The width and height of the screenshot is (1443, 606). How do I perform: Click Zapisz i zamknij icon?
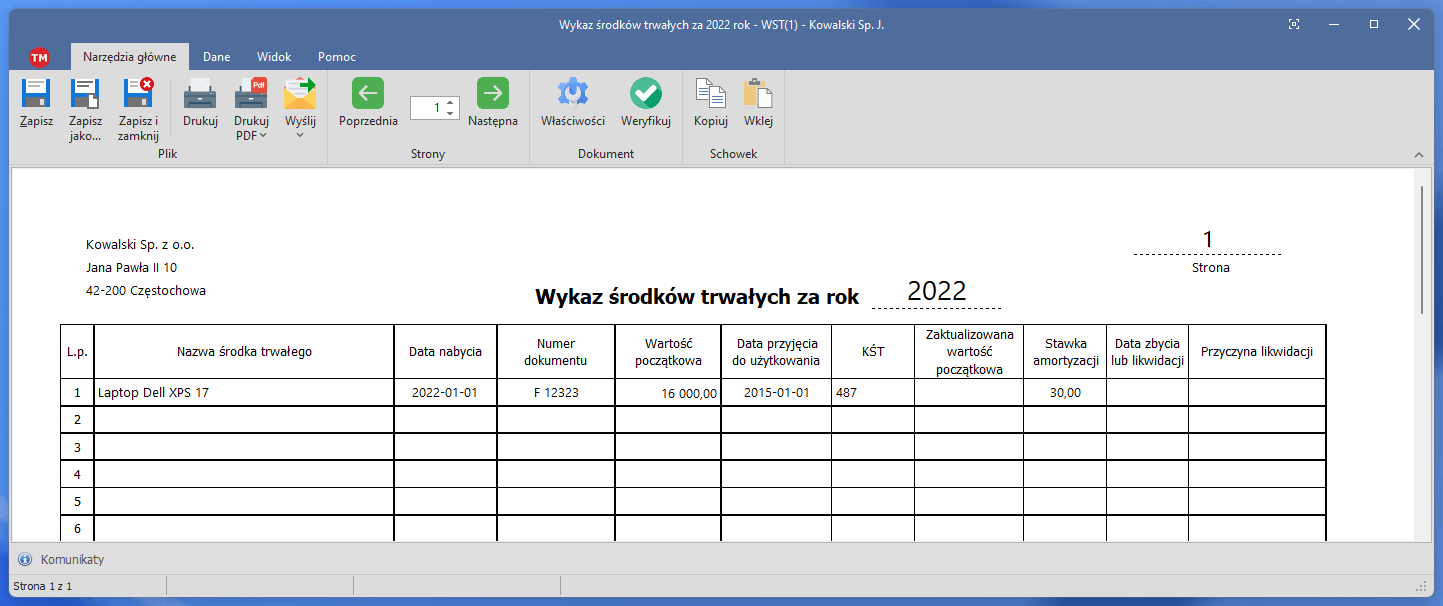coord(138,95)
